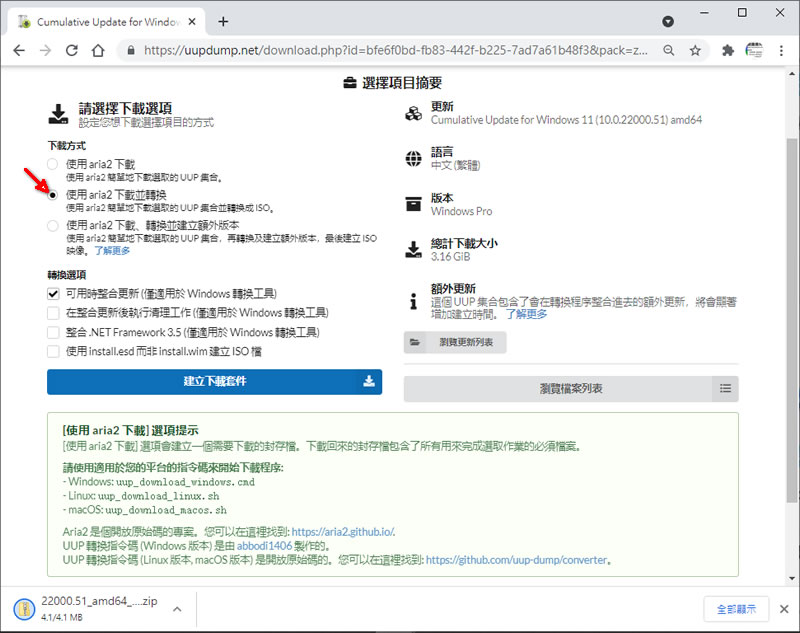This screenshot has height=633, width=800.
Task: Click the list icon beside 瀏覽檔案列表
Action: 725,389
